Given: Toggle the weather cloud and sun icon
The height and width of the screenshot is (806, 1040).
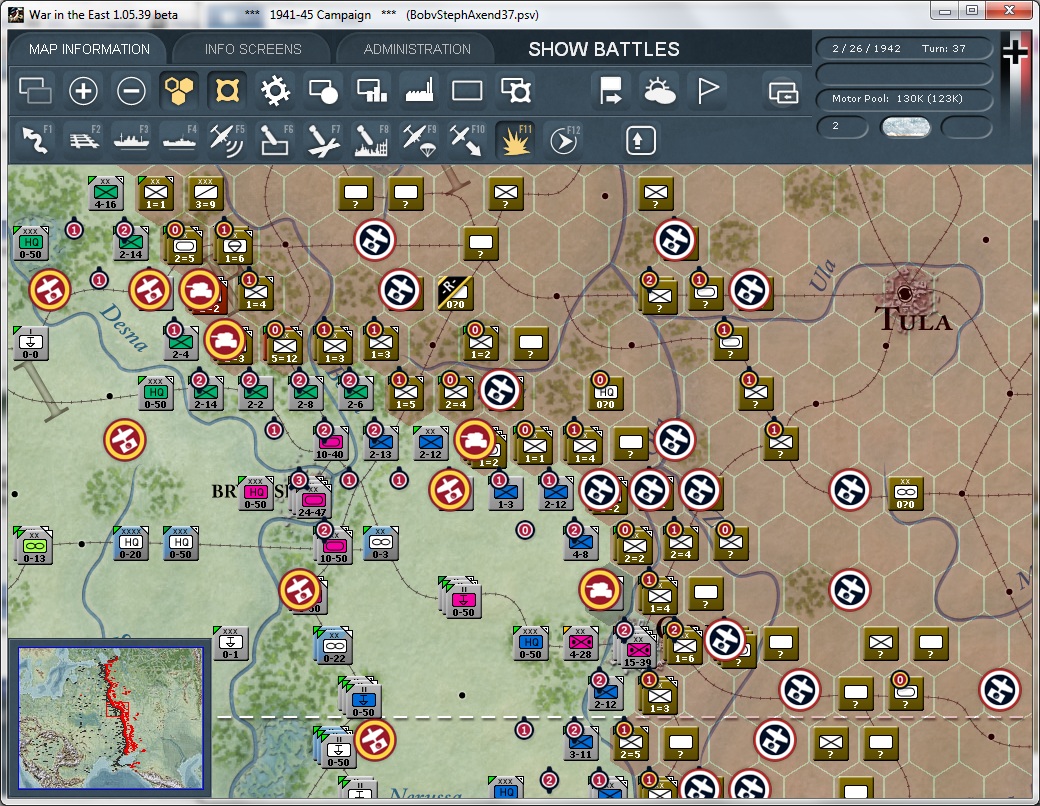Looking at the screenshot, I should click(659, 91).
